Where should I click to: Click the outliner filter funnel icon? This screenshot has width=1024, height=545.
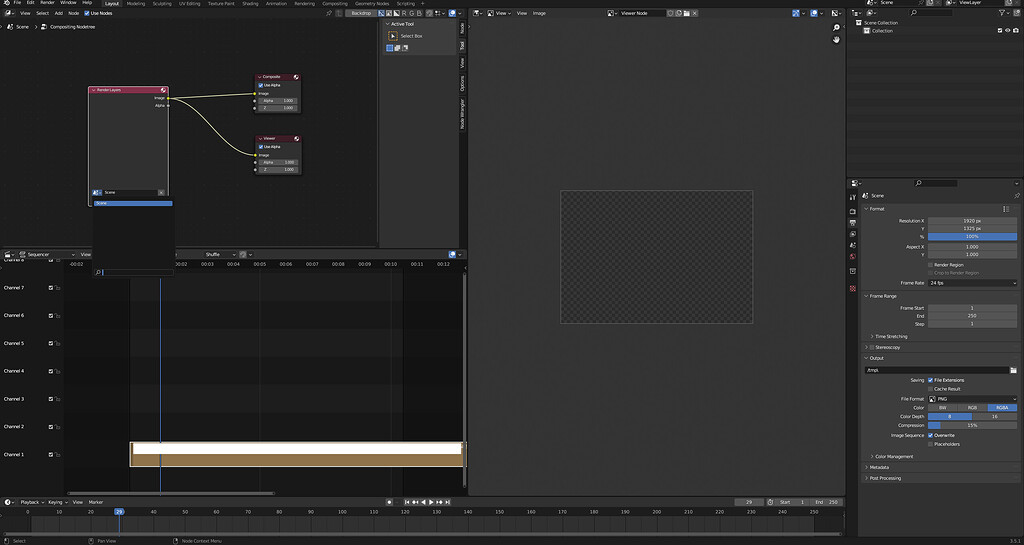1002,13
